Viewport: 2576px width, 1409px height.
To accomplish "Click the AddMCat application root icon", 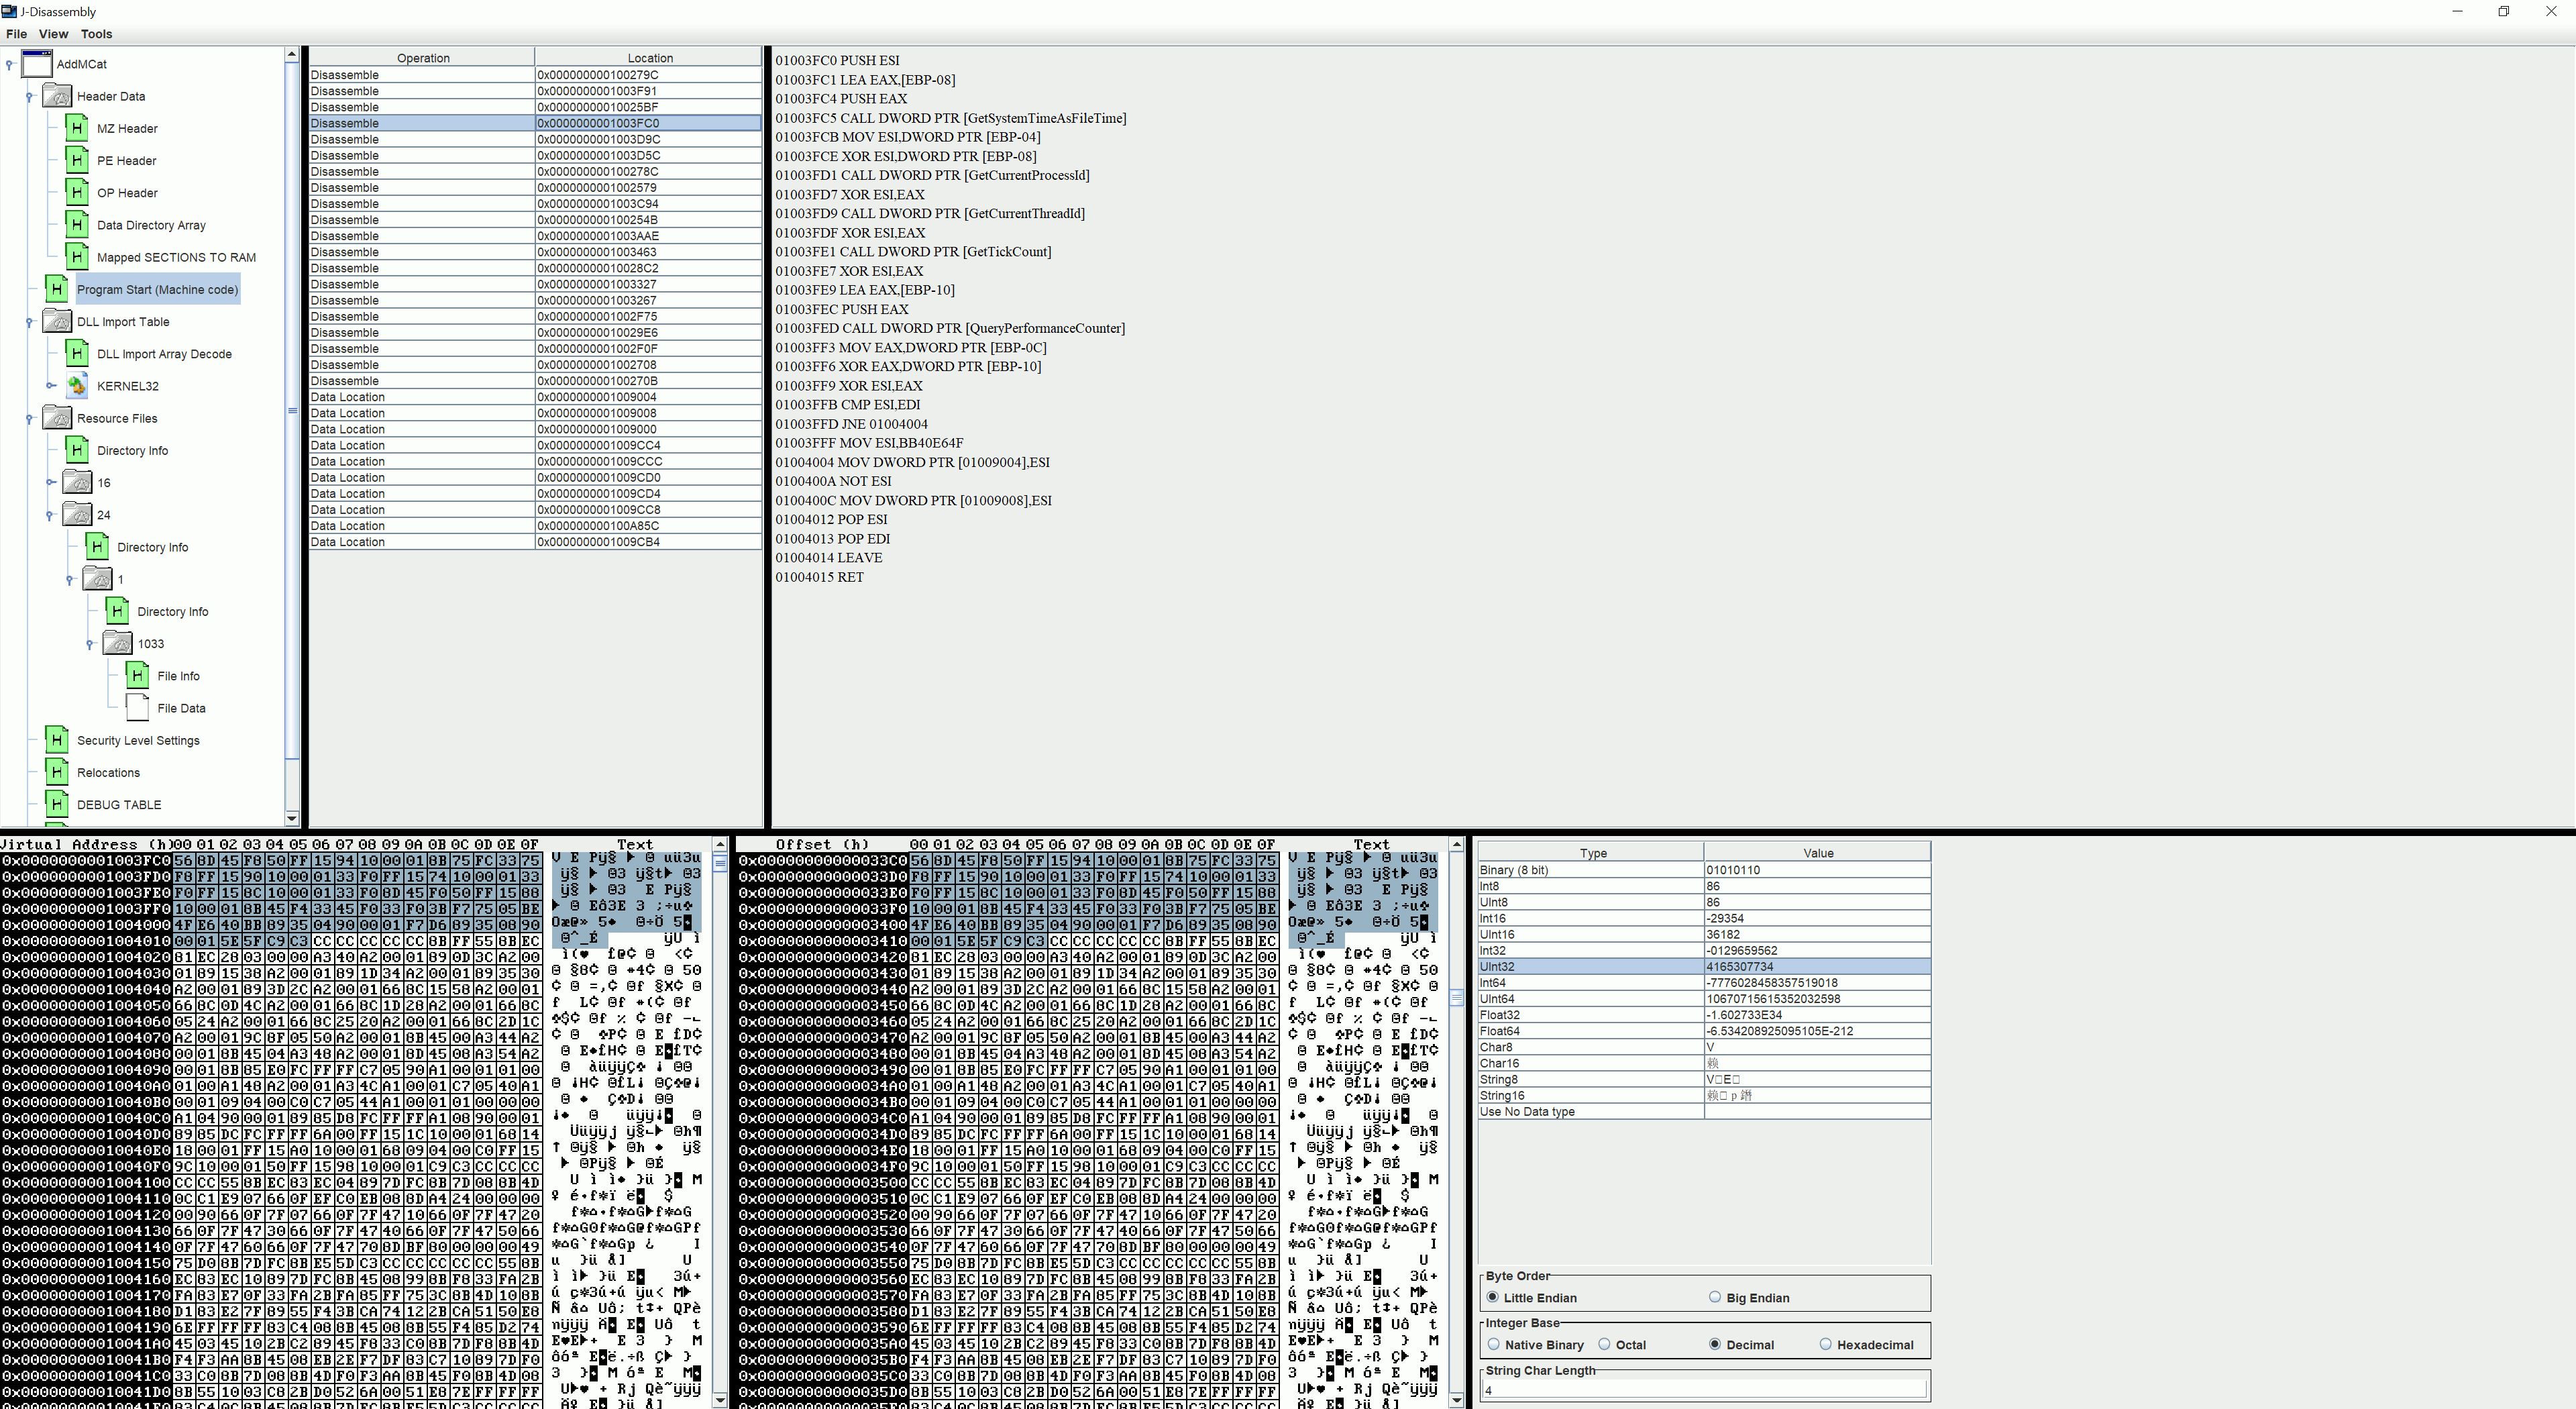I will click(37, 64).
